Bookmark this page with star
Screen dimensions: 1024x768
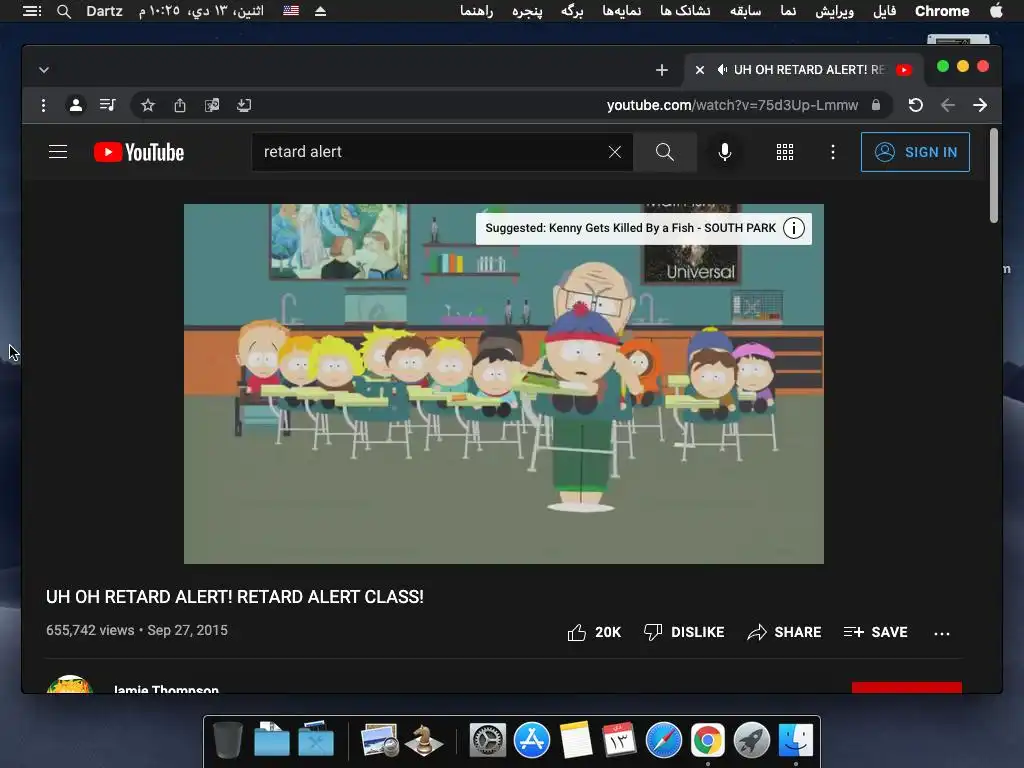click(x=148, y=105)
